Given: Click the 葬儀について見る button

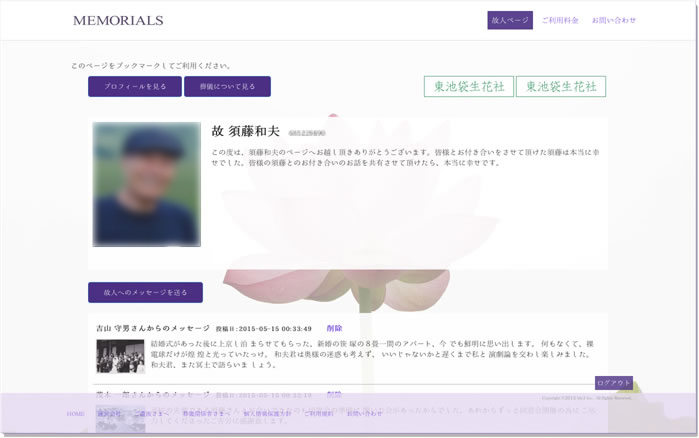Looking at the screenshot, I should pyautogui.click(x=227, y=86).
